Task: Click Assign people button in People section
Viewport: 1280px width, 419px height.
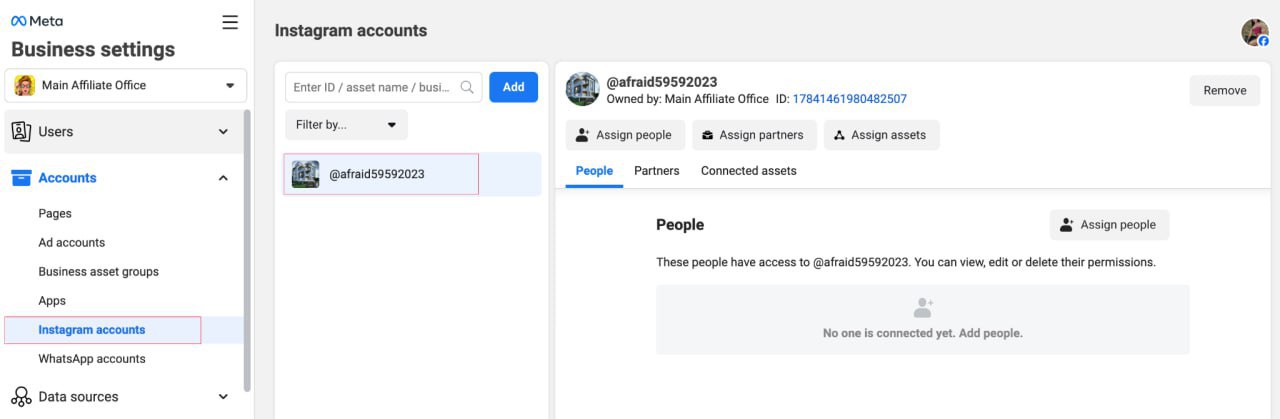Action: point(1109,225)
